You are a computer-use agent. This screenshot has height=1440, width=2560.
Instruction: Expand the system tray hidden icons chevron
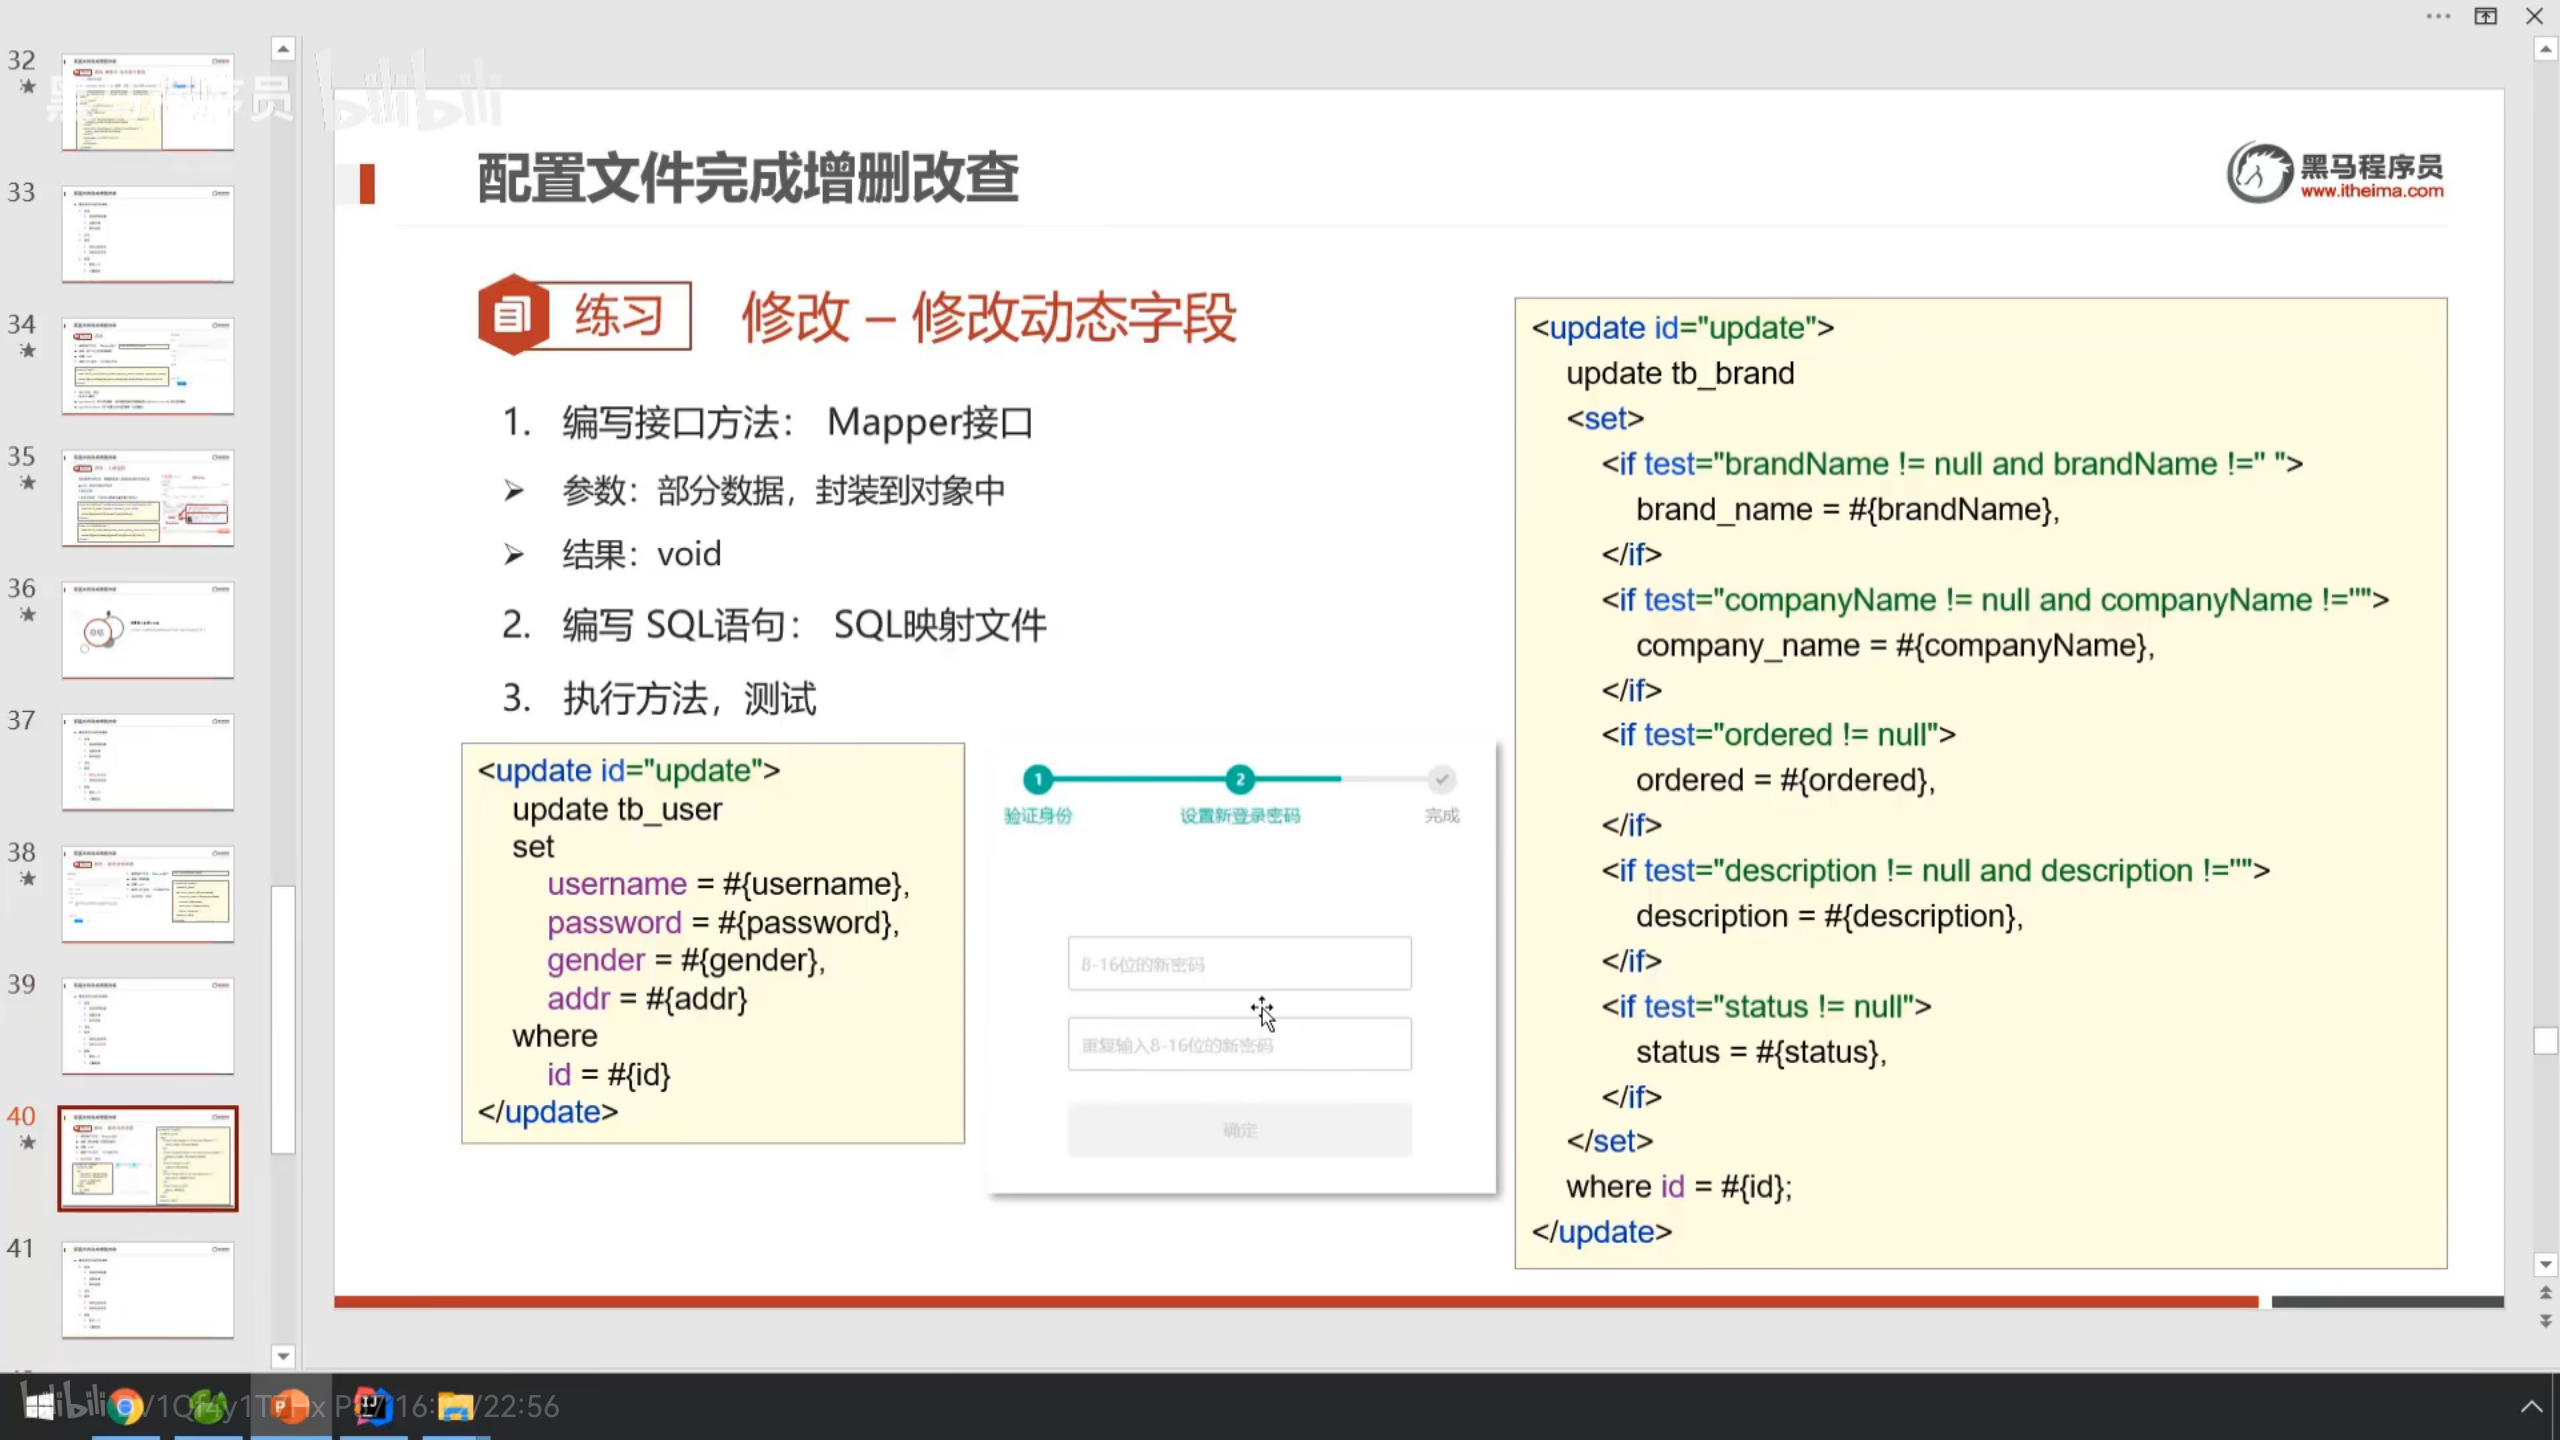(x=2531, y=1407)
